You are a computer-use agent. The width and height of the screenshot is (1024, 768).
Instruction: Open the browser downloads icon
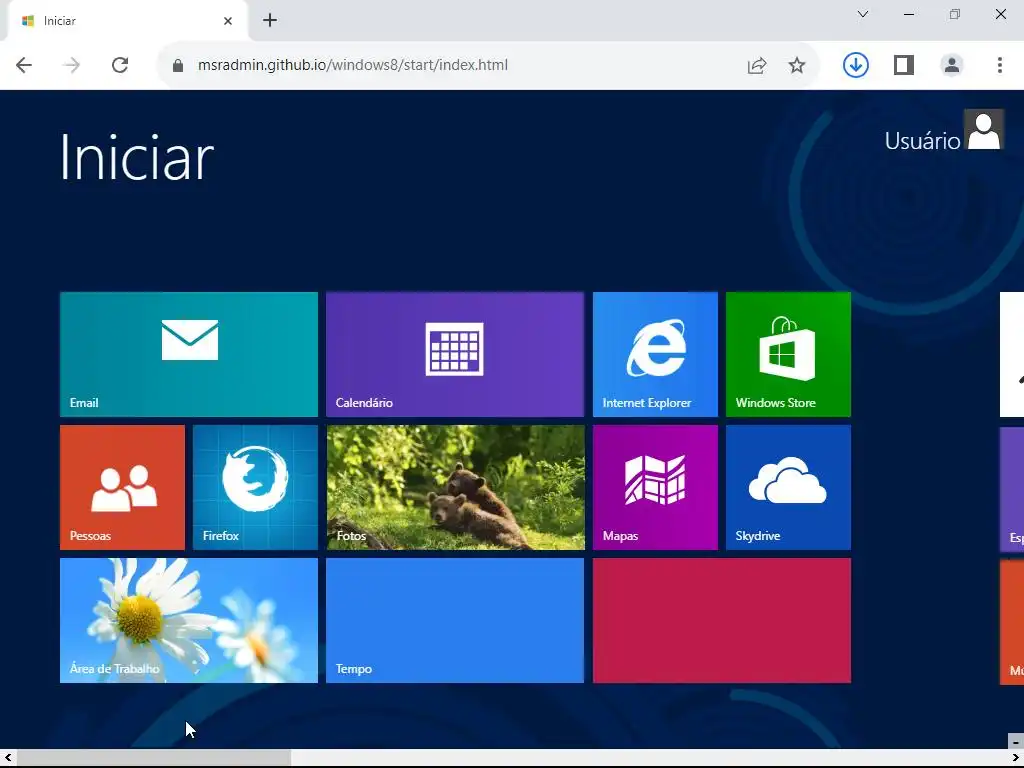(x=856, y=65)
